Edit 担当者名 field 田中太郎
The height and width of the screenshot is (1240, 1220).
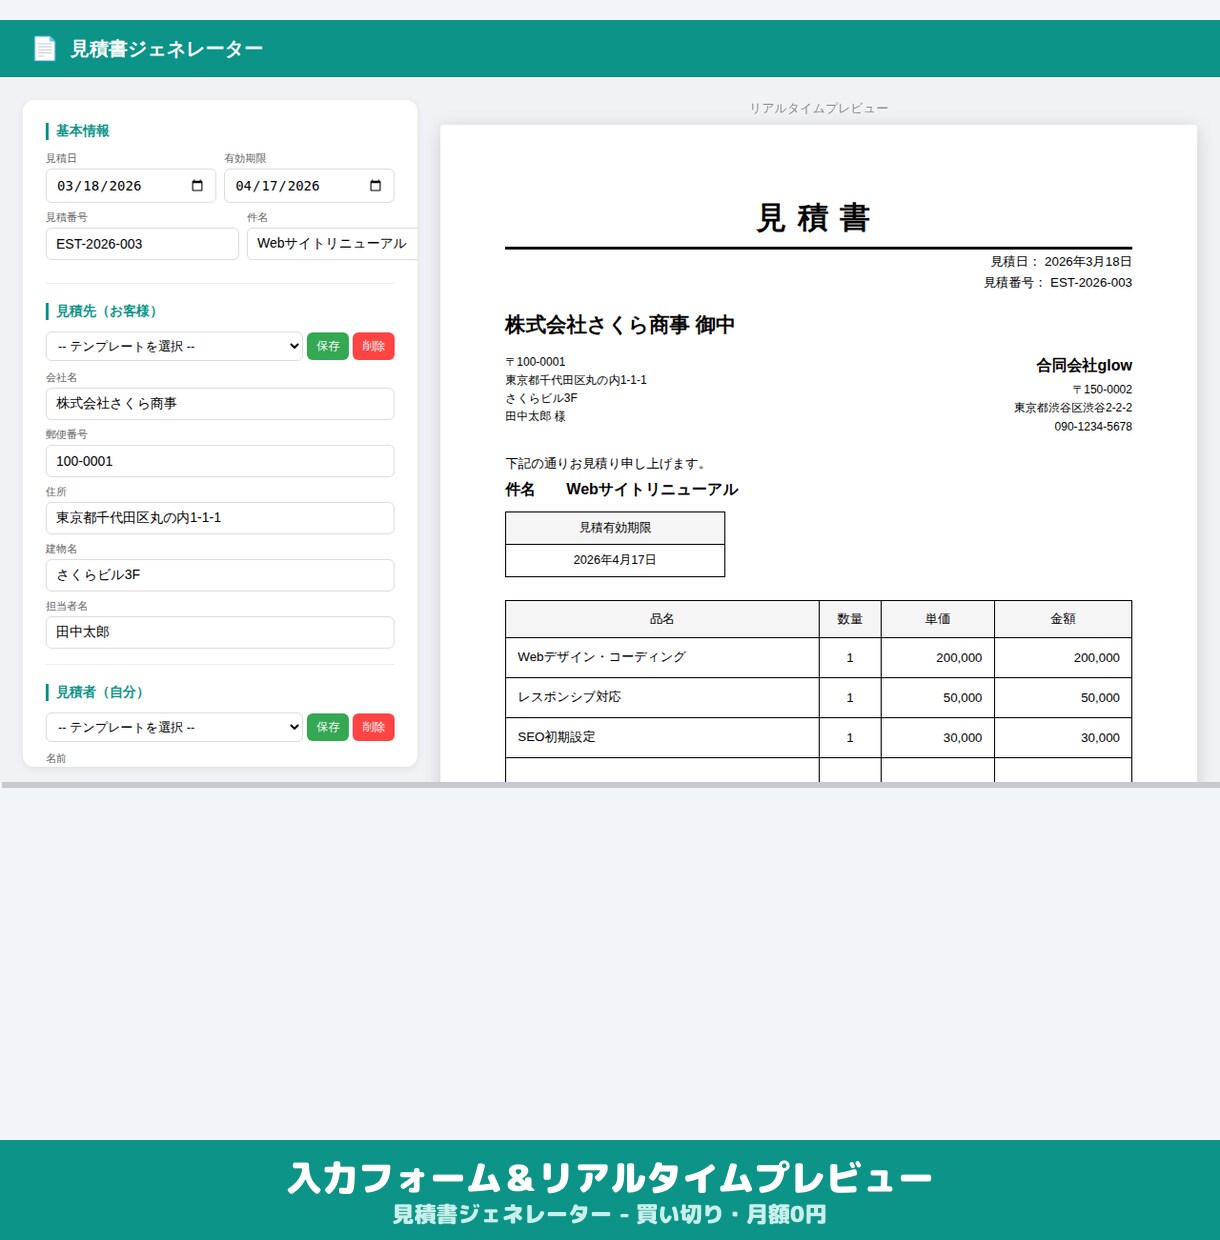[x=220, y=632]
